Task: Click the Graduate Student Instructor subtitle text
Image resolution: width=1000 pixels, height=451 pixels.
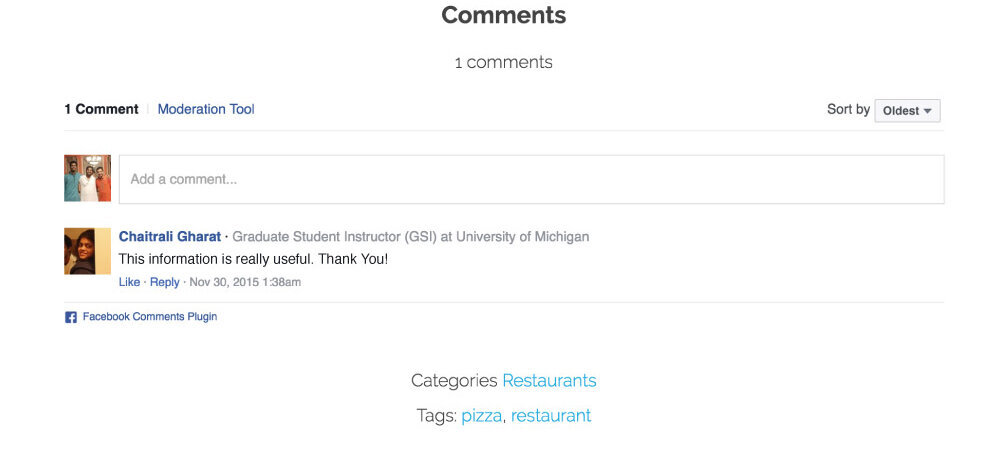Action: [x=411, y=237]
